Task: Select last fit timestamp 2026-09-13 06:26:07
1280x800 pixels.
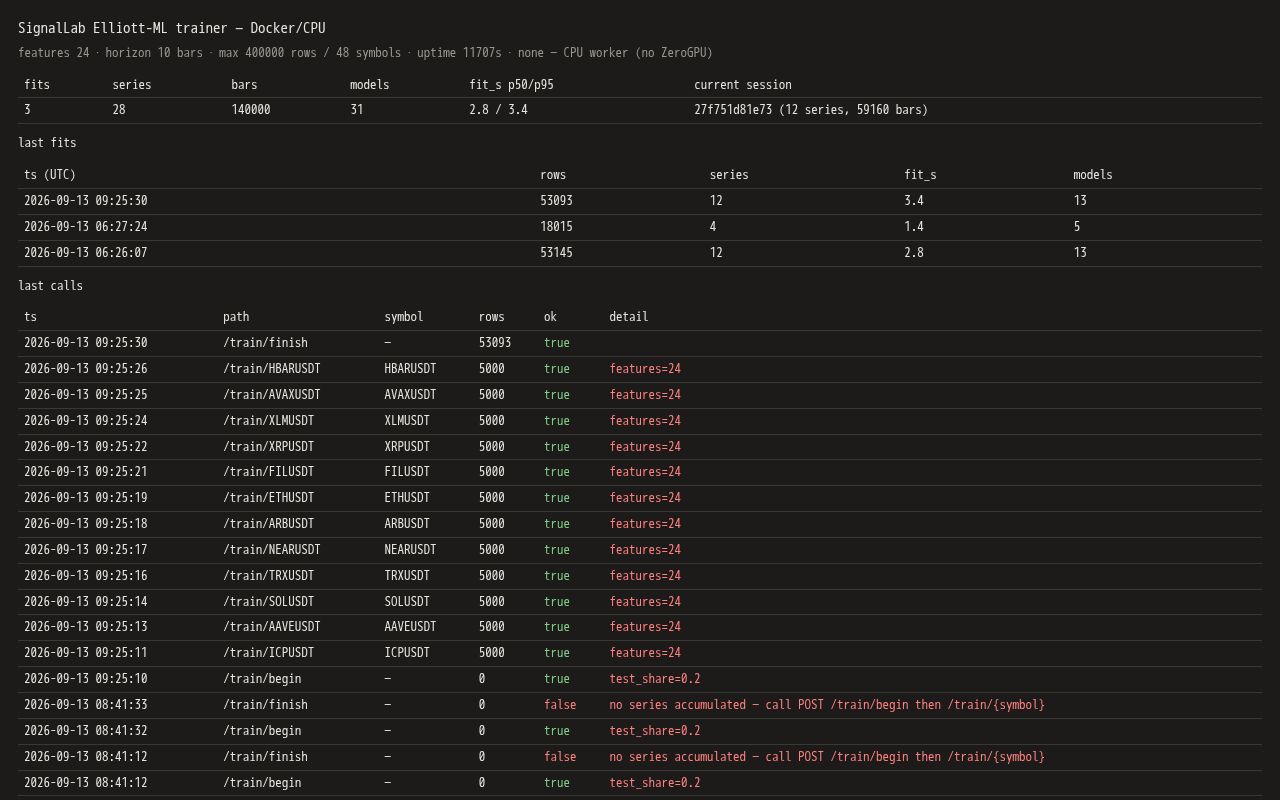Action: click(86, 253)
